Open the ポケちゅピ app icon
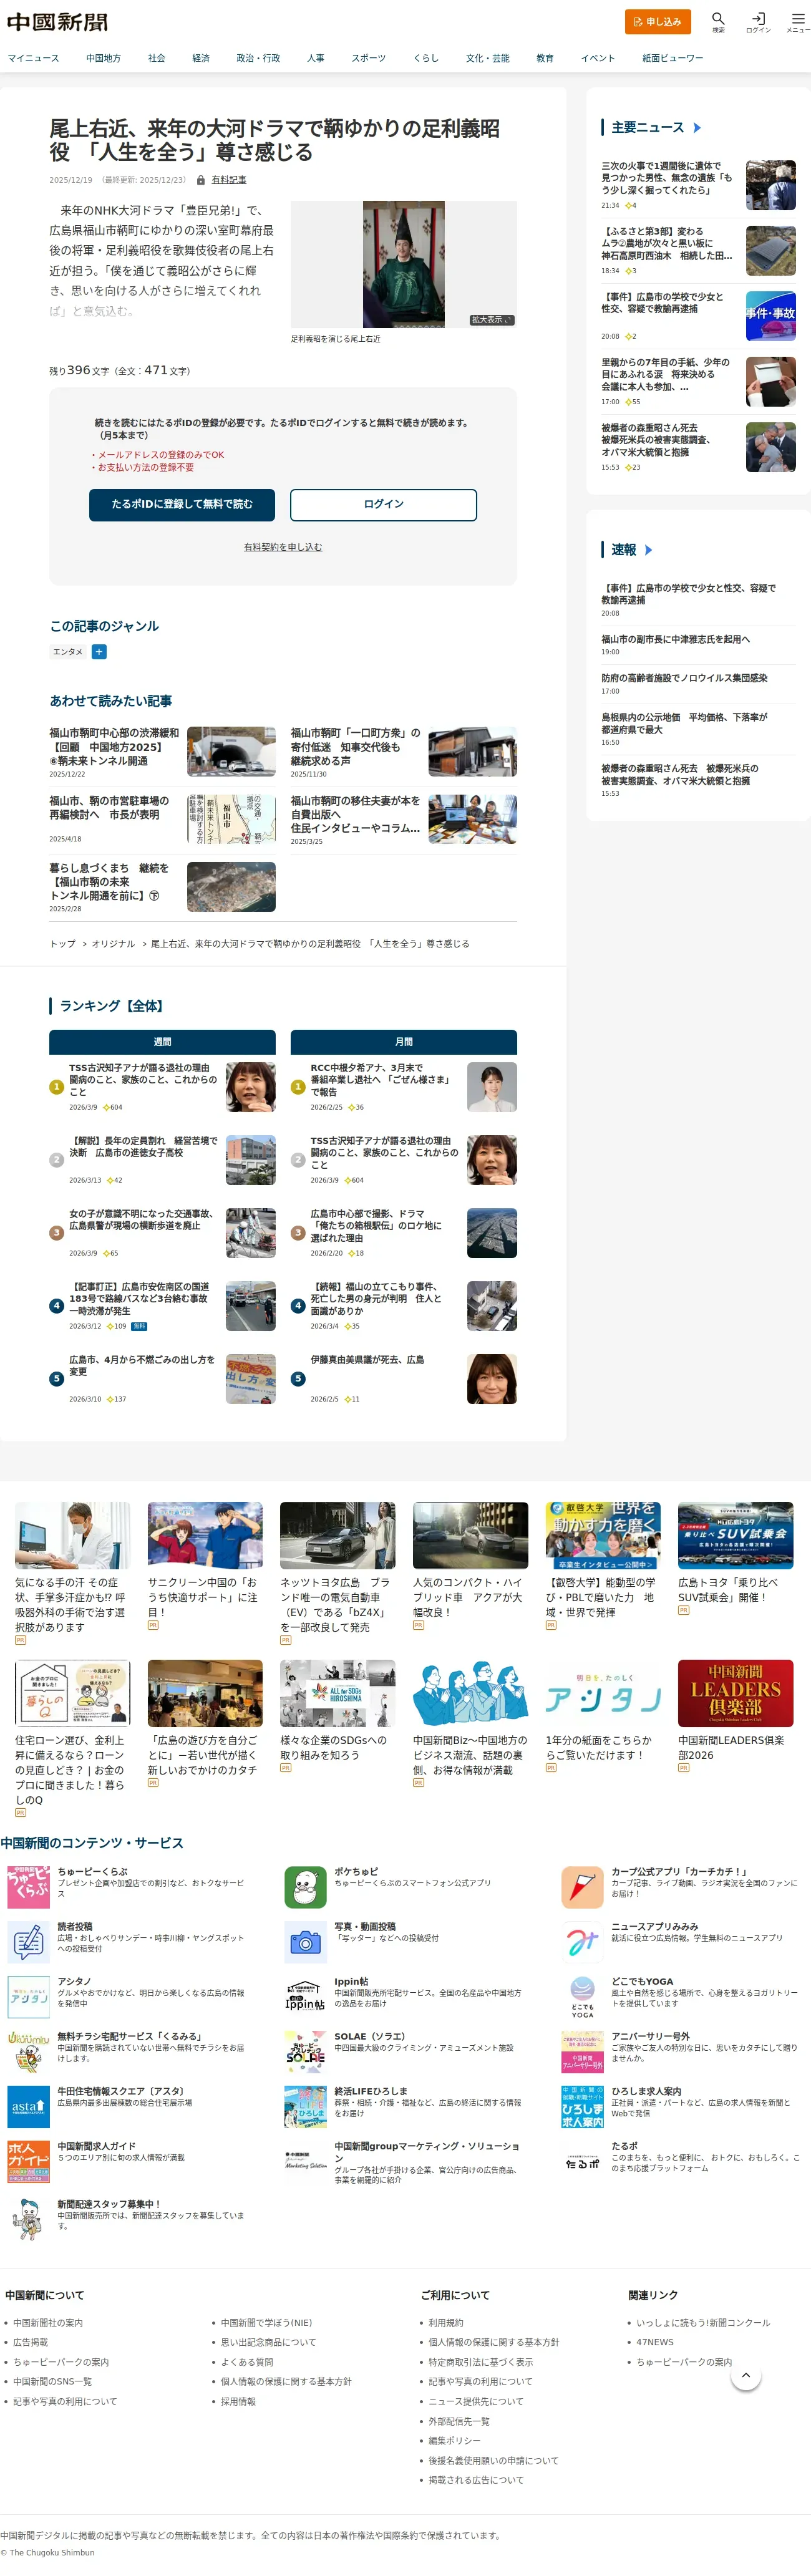 click(305, 1886)
